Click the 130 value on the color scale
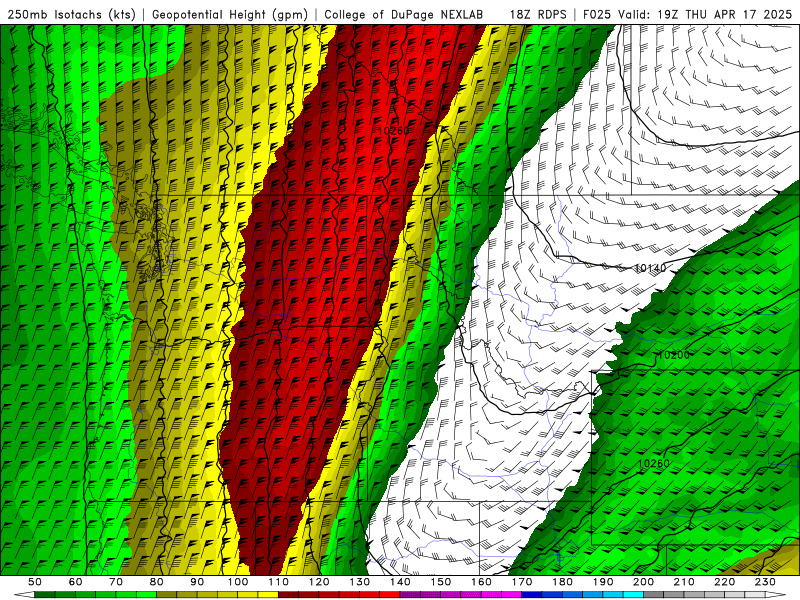The width and height of the screenshot is (800, 600). pyautogui.click(x=360, y=582)
